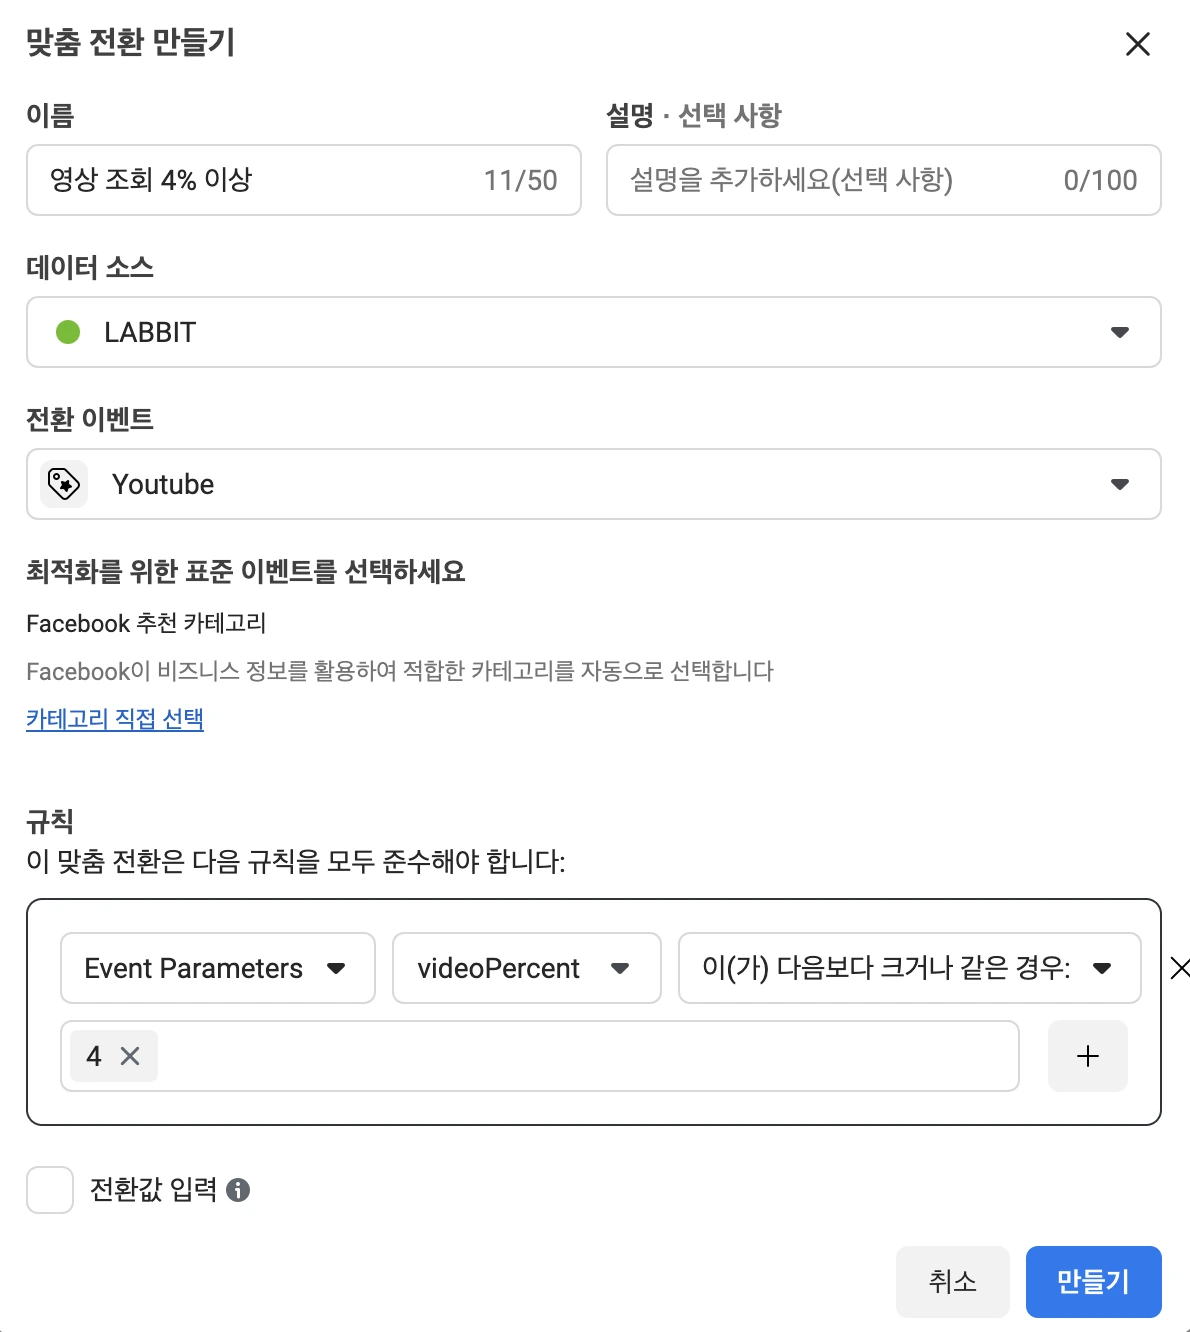Open the videoPercent parameter dropdown
The image size is (1190, 1332).
point(526,968)
